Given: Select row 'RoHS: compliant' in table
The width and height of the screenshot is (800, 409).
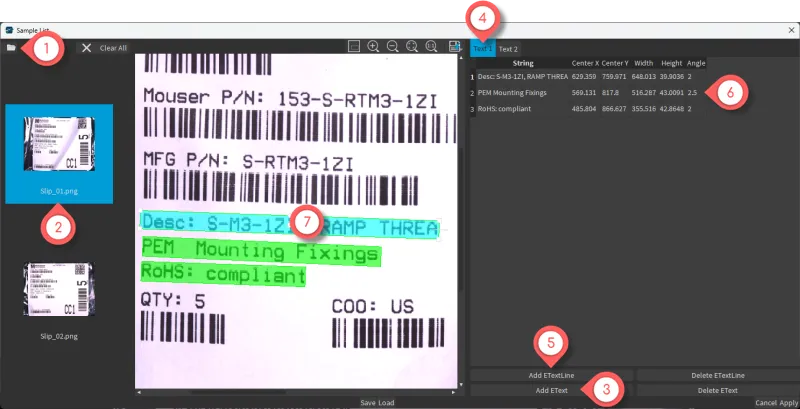Looking at the screenshot, I should tap(588, 109).
